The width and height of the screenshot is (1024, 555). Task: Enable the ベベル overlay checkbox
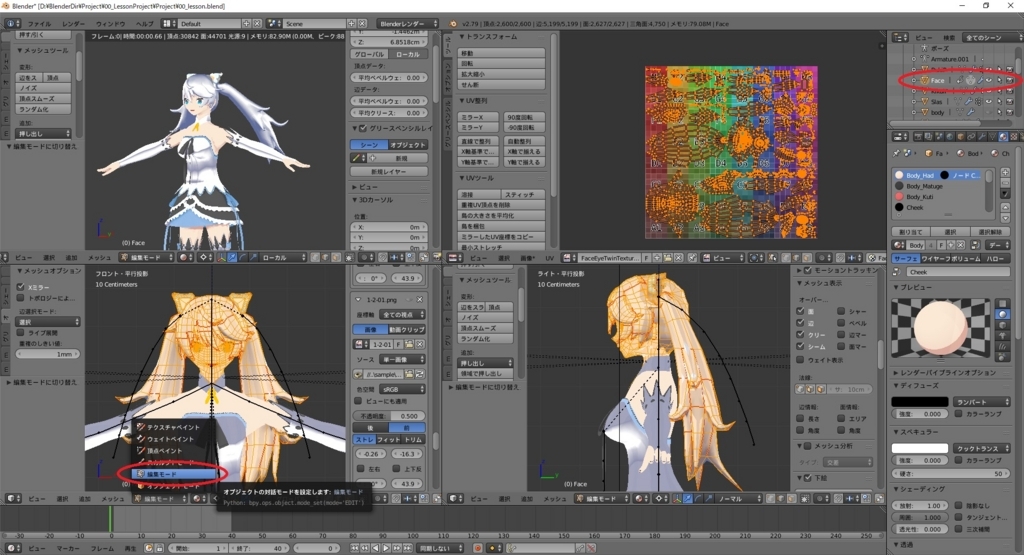click(840, 323)
